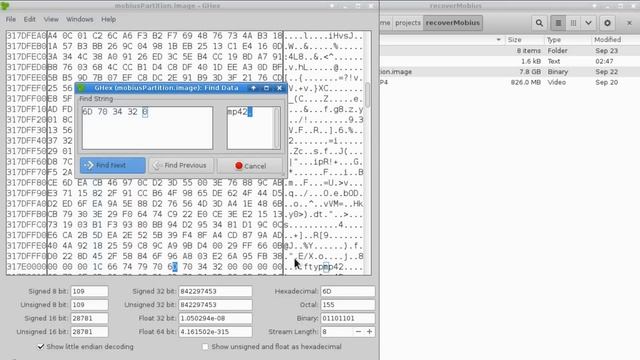Viewport: 640px width, 360px height.
Task: Open the View menu in GHex
Action: (51, 19)
